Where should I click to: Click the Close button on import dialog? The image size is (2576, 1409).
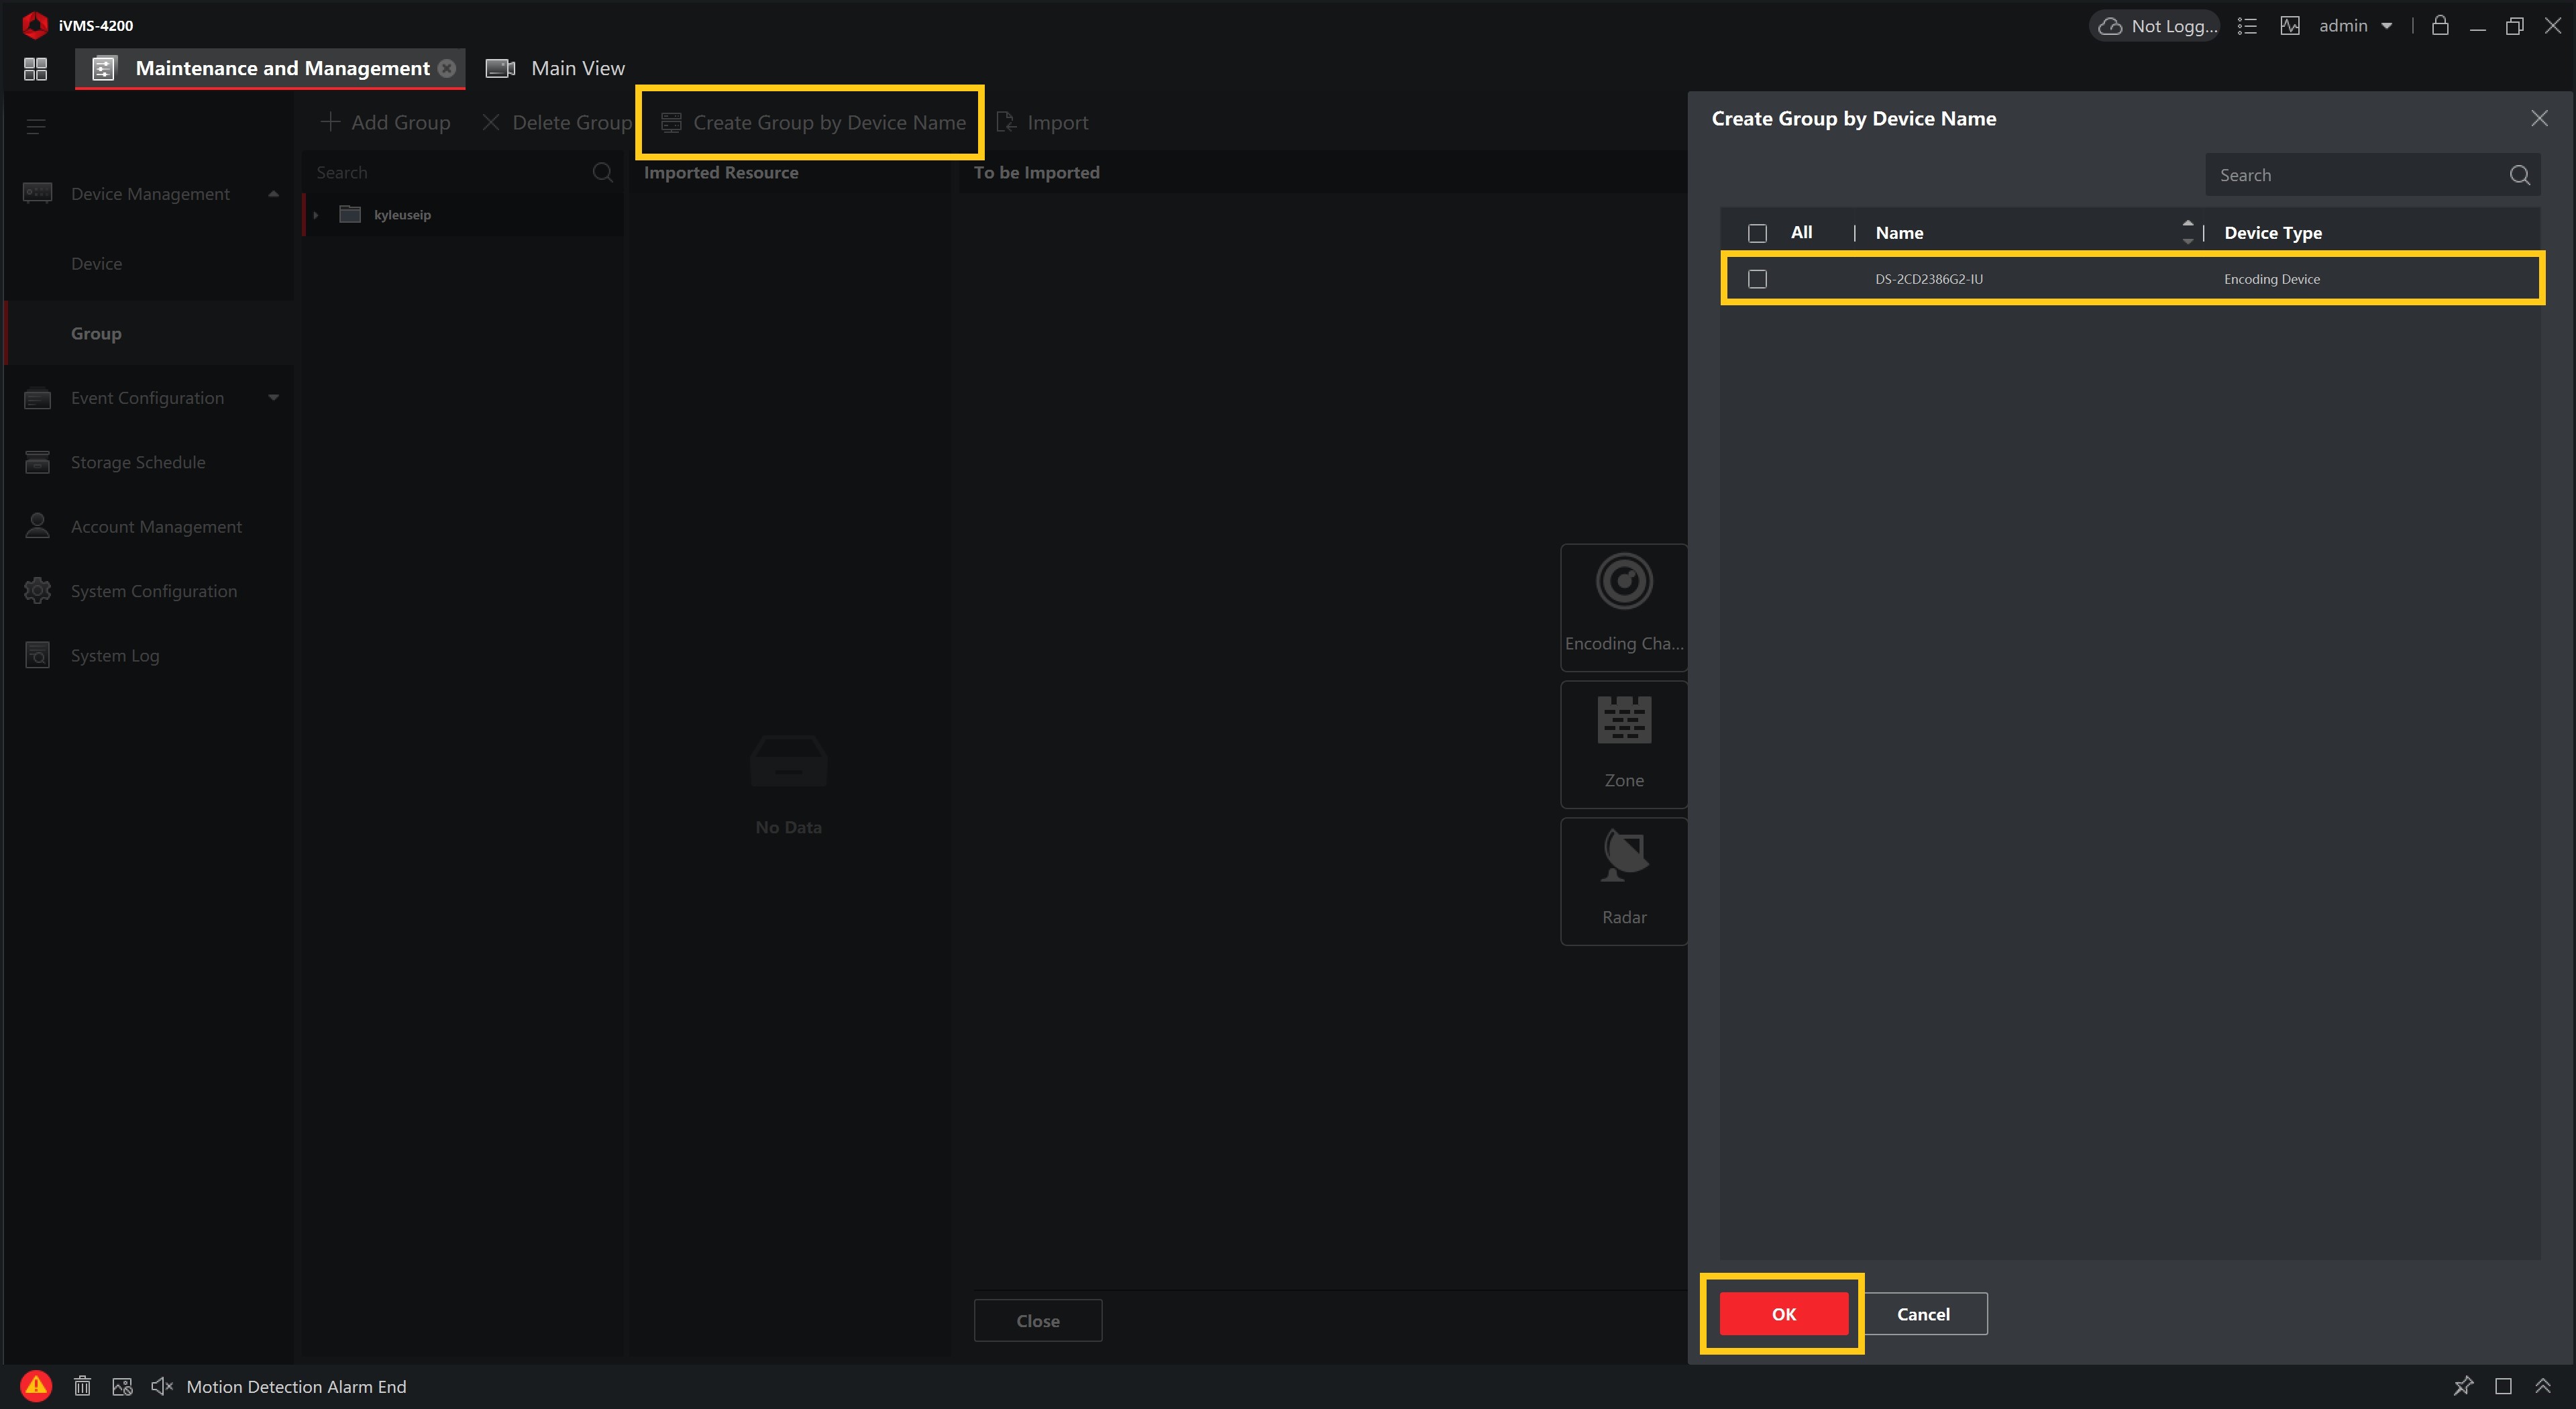point(1037,1320)
